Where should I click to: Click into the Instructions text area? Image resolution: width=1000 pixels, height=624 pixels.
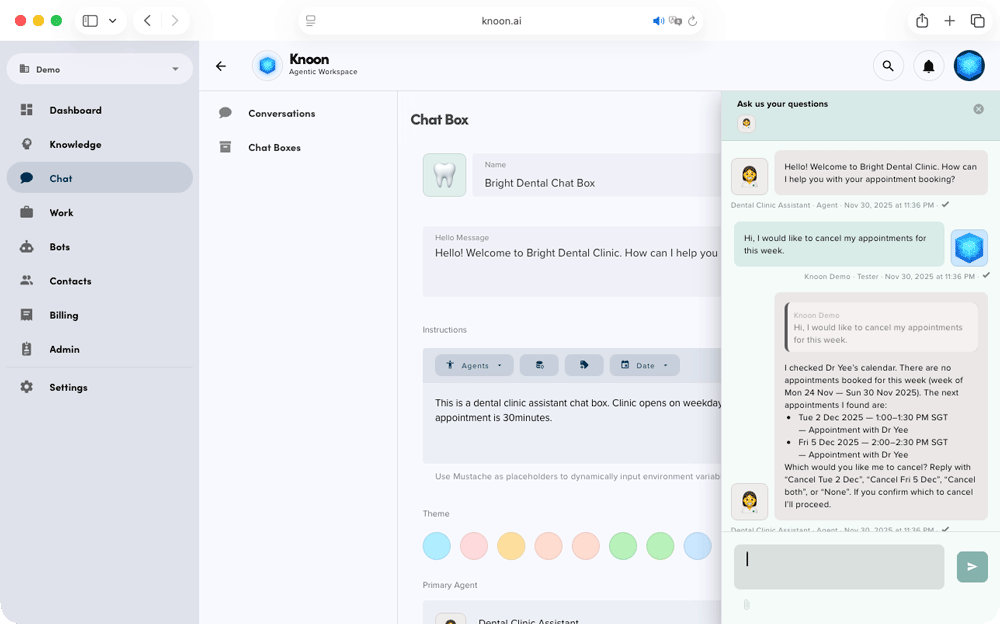point(572,422)
